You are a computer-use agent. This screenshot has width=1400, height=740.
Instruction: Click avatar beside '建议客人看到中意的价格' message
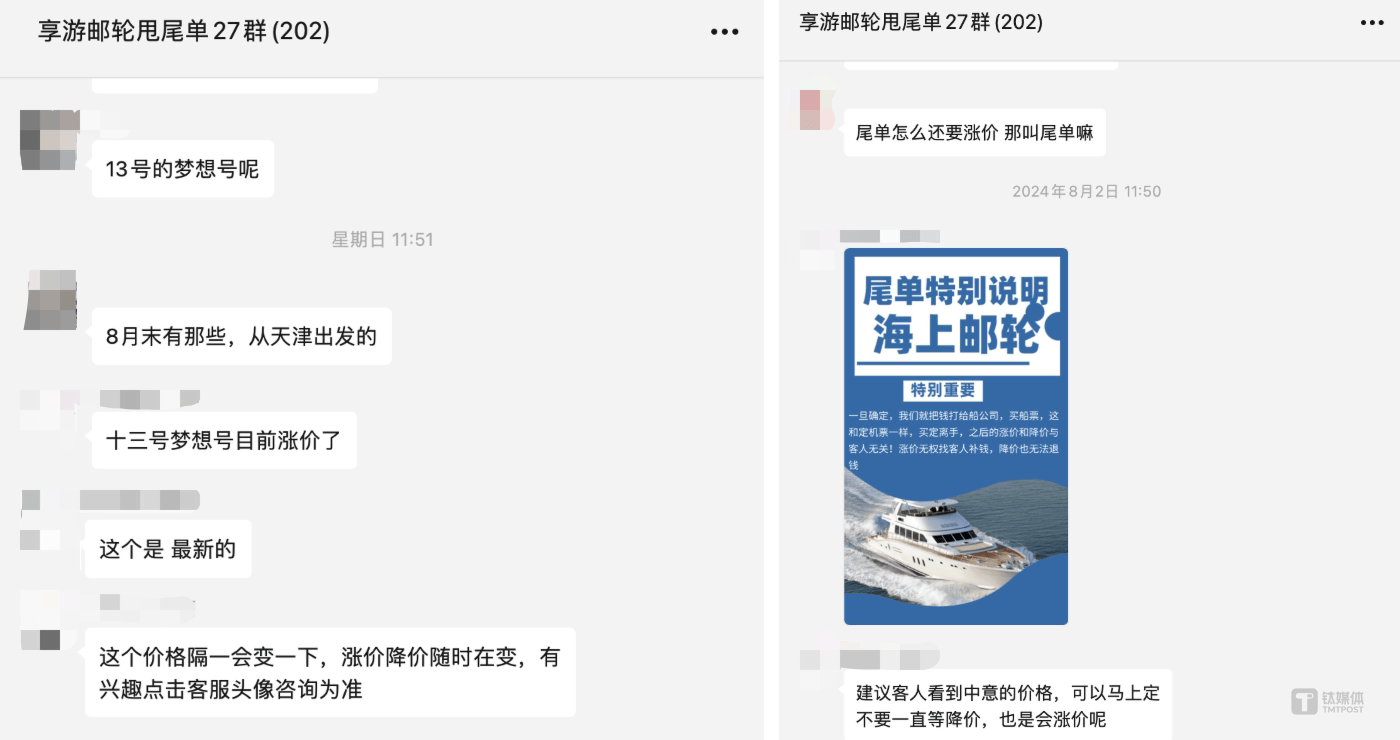point(817,660)
